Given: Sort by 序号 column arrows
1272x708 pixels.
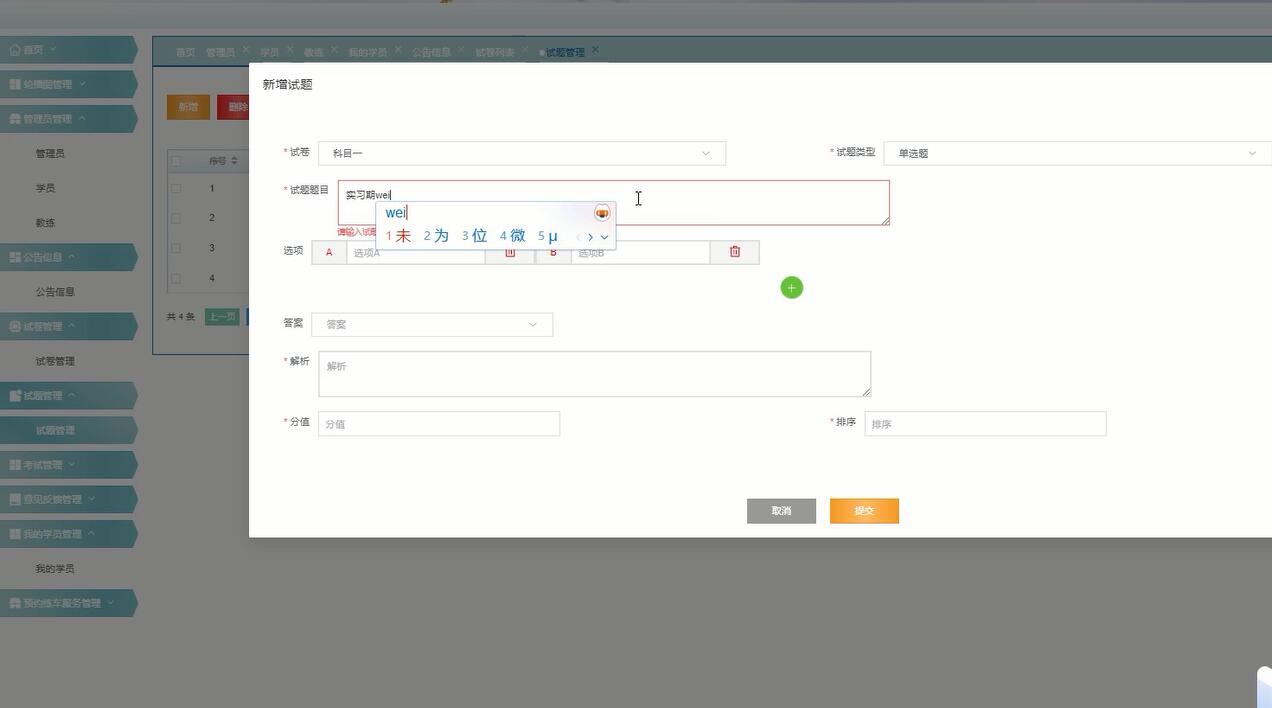Looking at the screenshot, I should (x=234, y=161).
